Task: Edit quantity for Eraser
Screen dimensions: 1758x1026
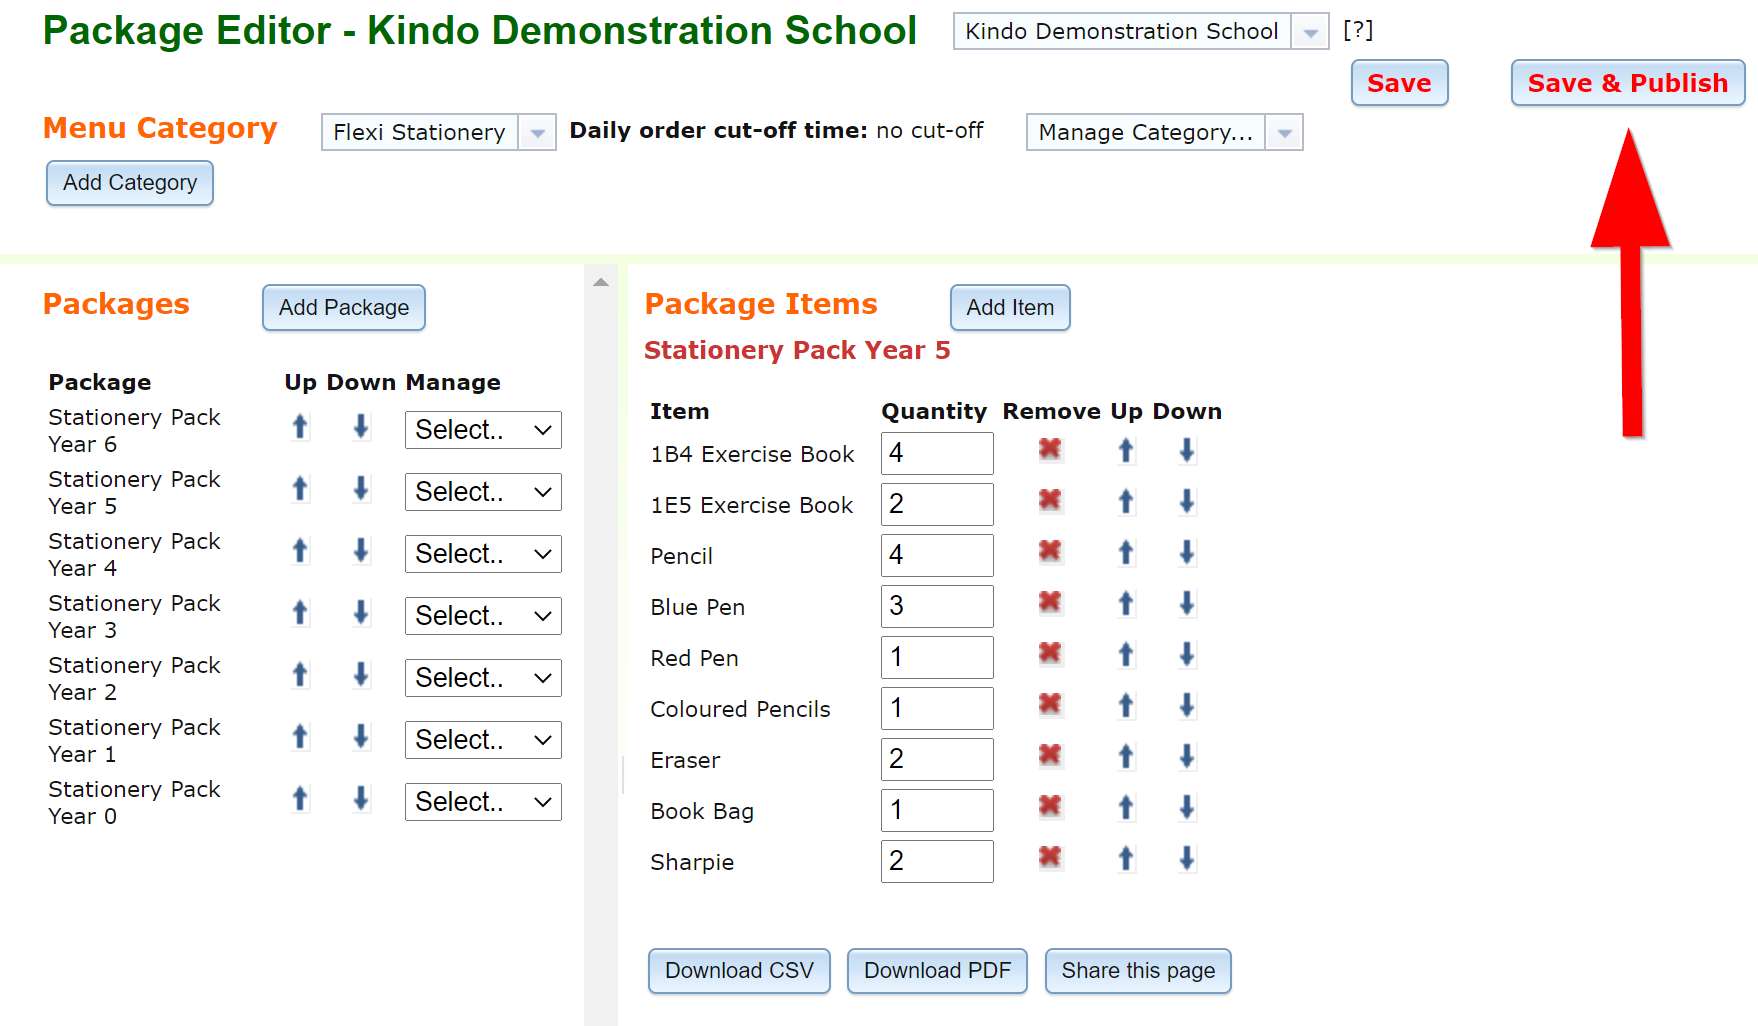Action: (937, 759)
